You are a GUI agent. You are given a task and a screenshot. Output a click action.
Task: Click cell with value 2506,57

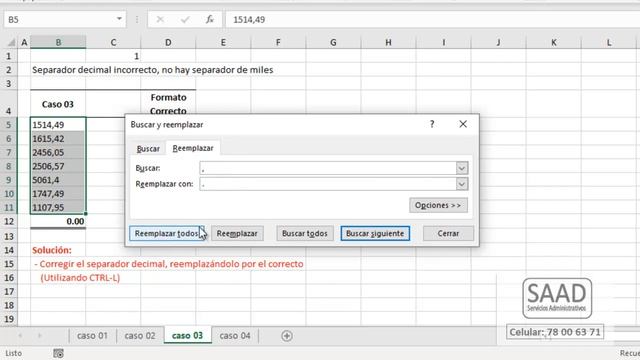(58, 167)
